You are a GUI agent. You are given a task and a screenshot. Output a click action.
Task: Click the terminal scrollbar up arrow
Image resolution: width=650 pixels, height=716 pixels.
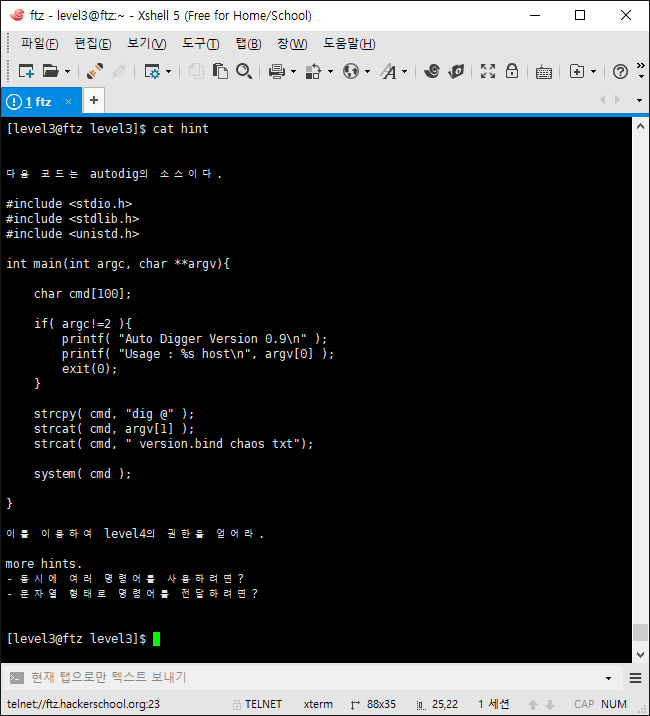coord(640,126)
